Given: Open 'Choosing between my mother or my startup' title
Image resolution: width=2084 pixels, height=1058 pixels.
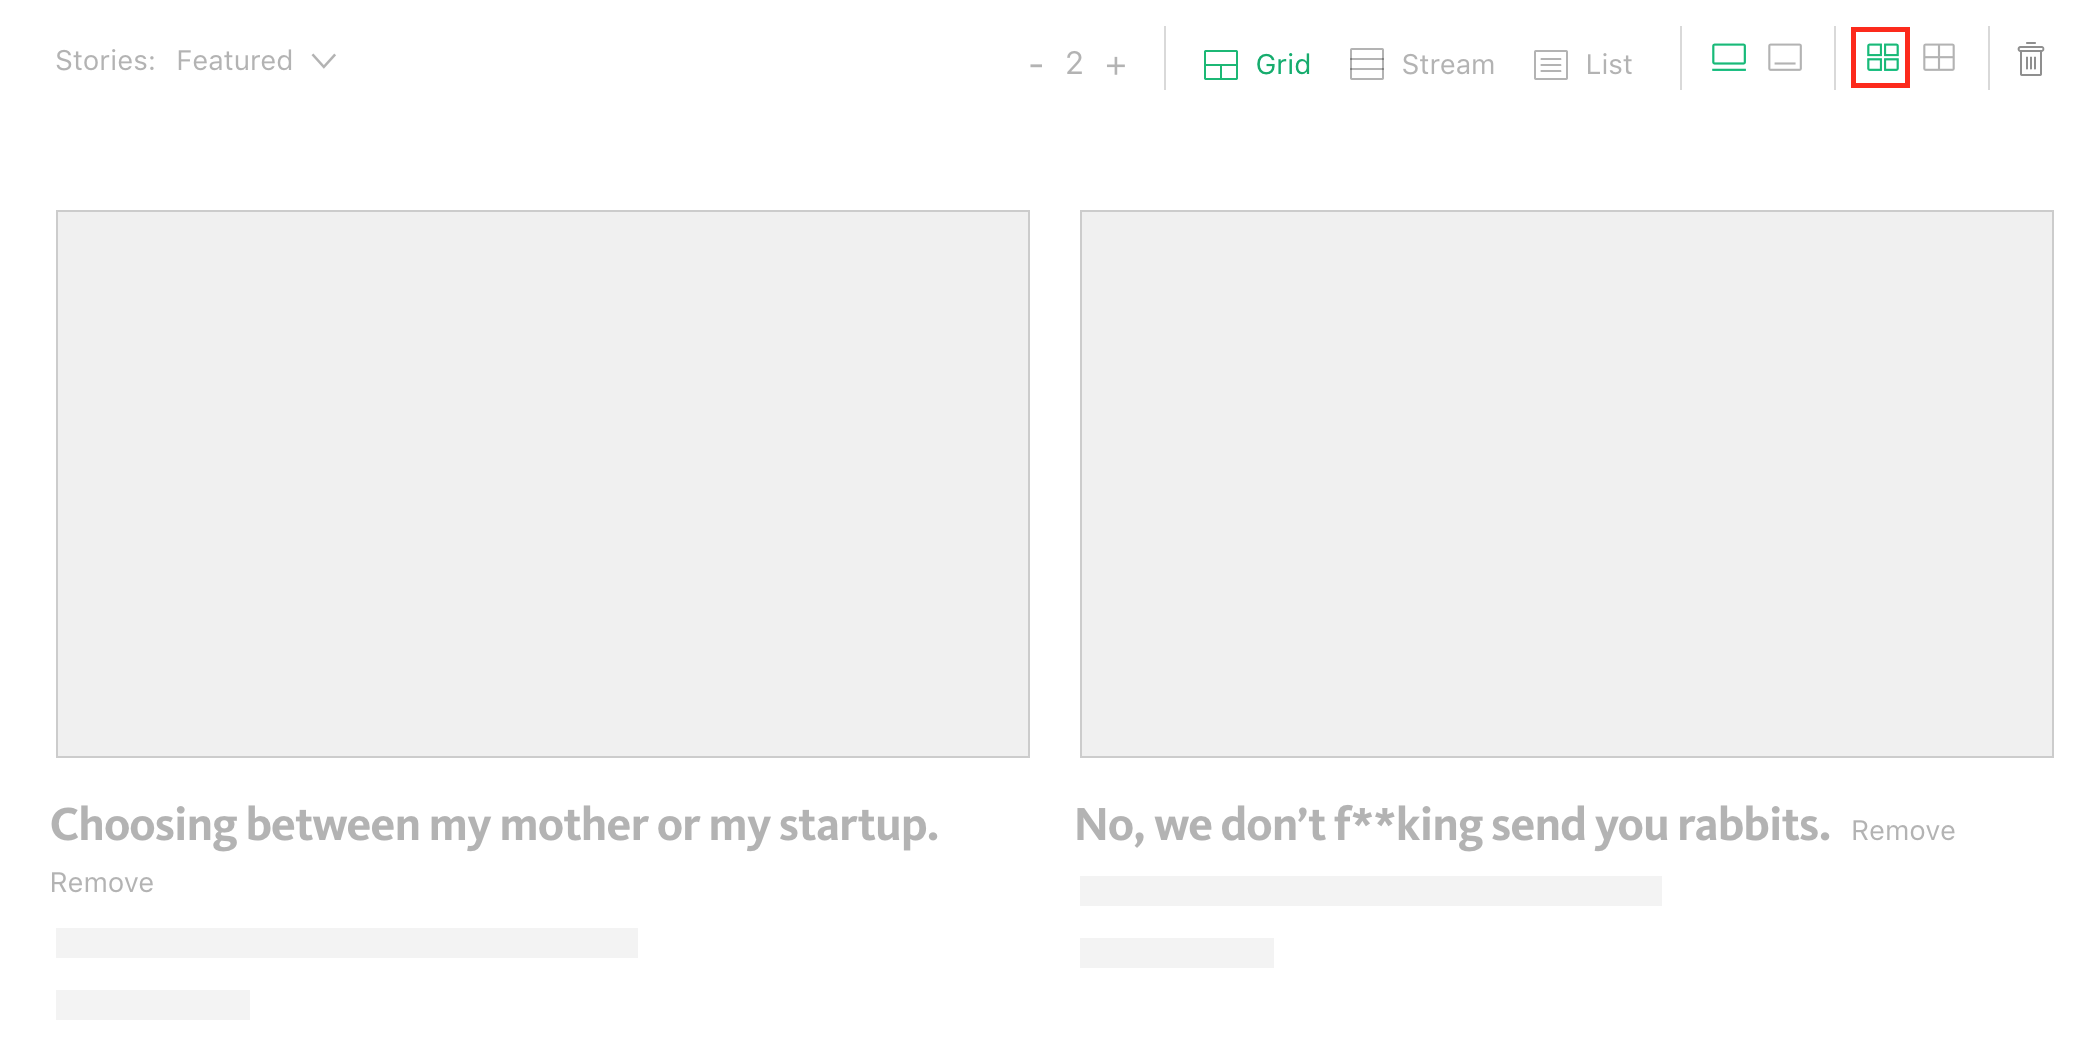Looking at the screenshot, I should tap(495, 826).
